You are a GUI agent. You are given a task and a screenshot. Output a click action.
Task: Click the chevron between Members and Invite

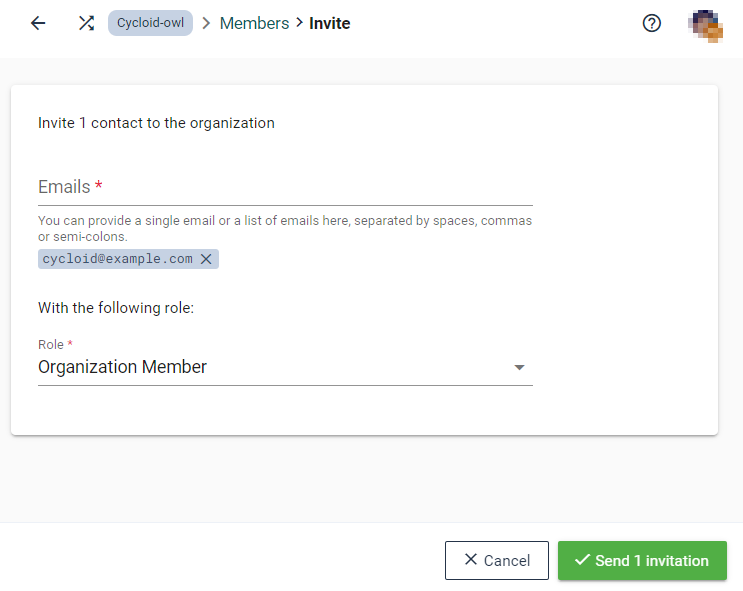pyautogui.click(x=299, y=23)
